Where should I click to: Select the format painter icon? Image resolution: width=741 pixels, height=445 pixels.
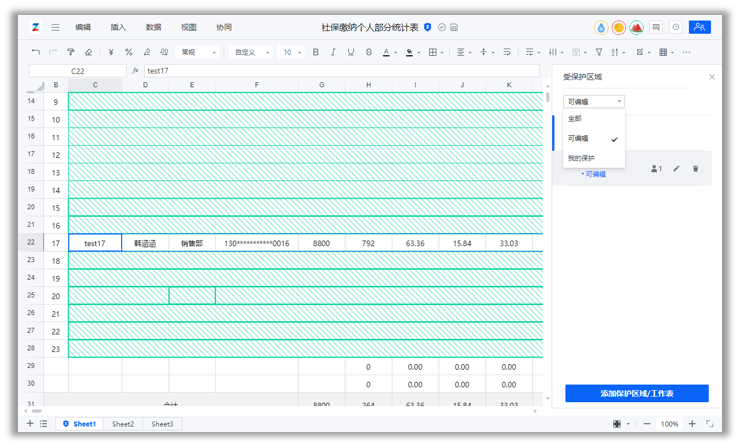click(x=70, y=52)
